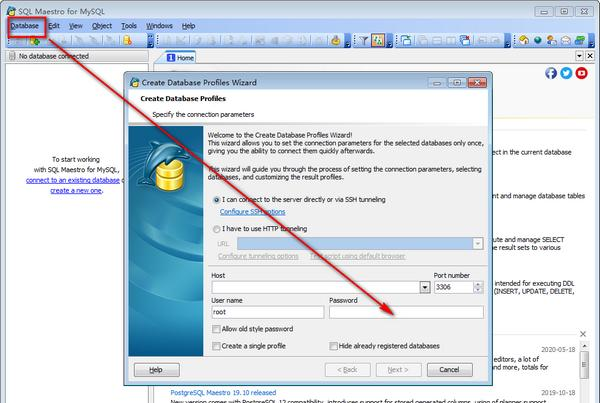The width and height of the screenshot is (600, 403).
Task: Click the wizard's Help button
Action: [x=157, y=370]
